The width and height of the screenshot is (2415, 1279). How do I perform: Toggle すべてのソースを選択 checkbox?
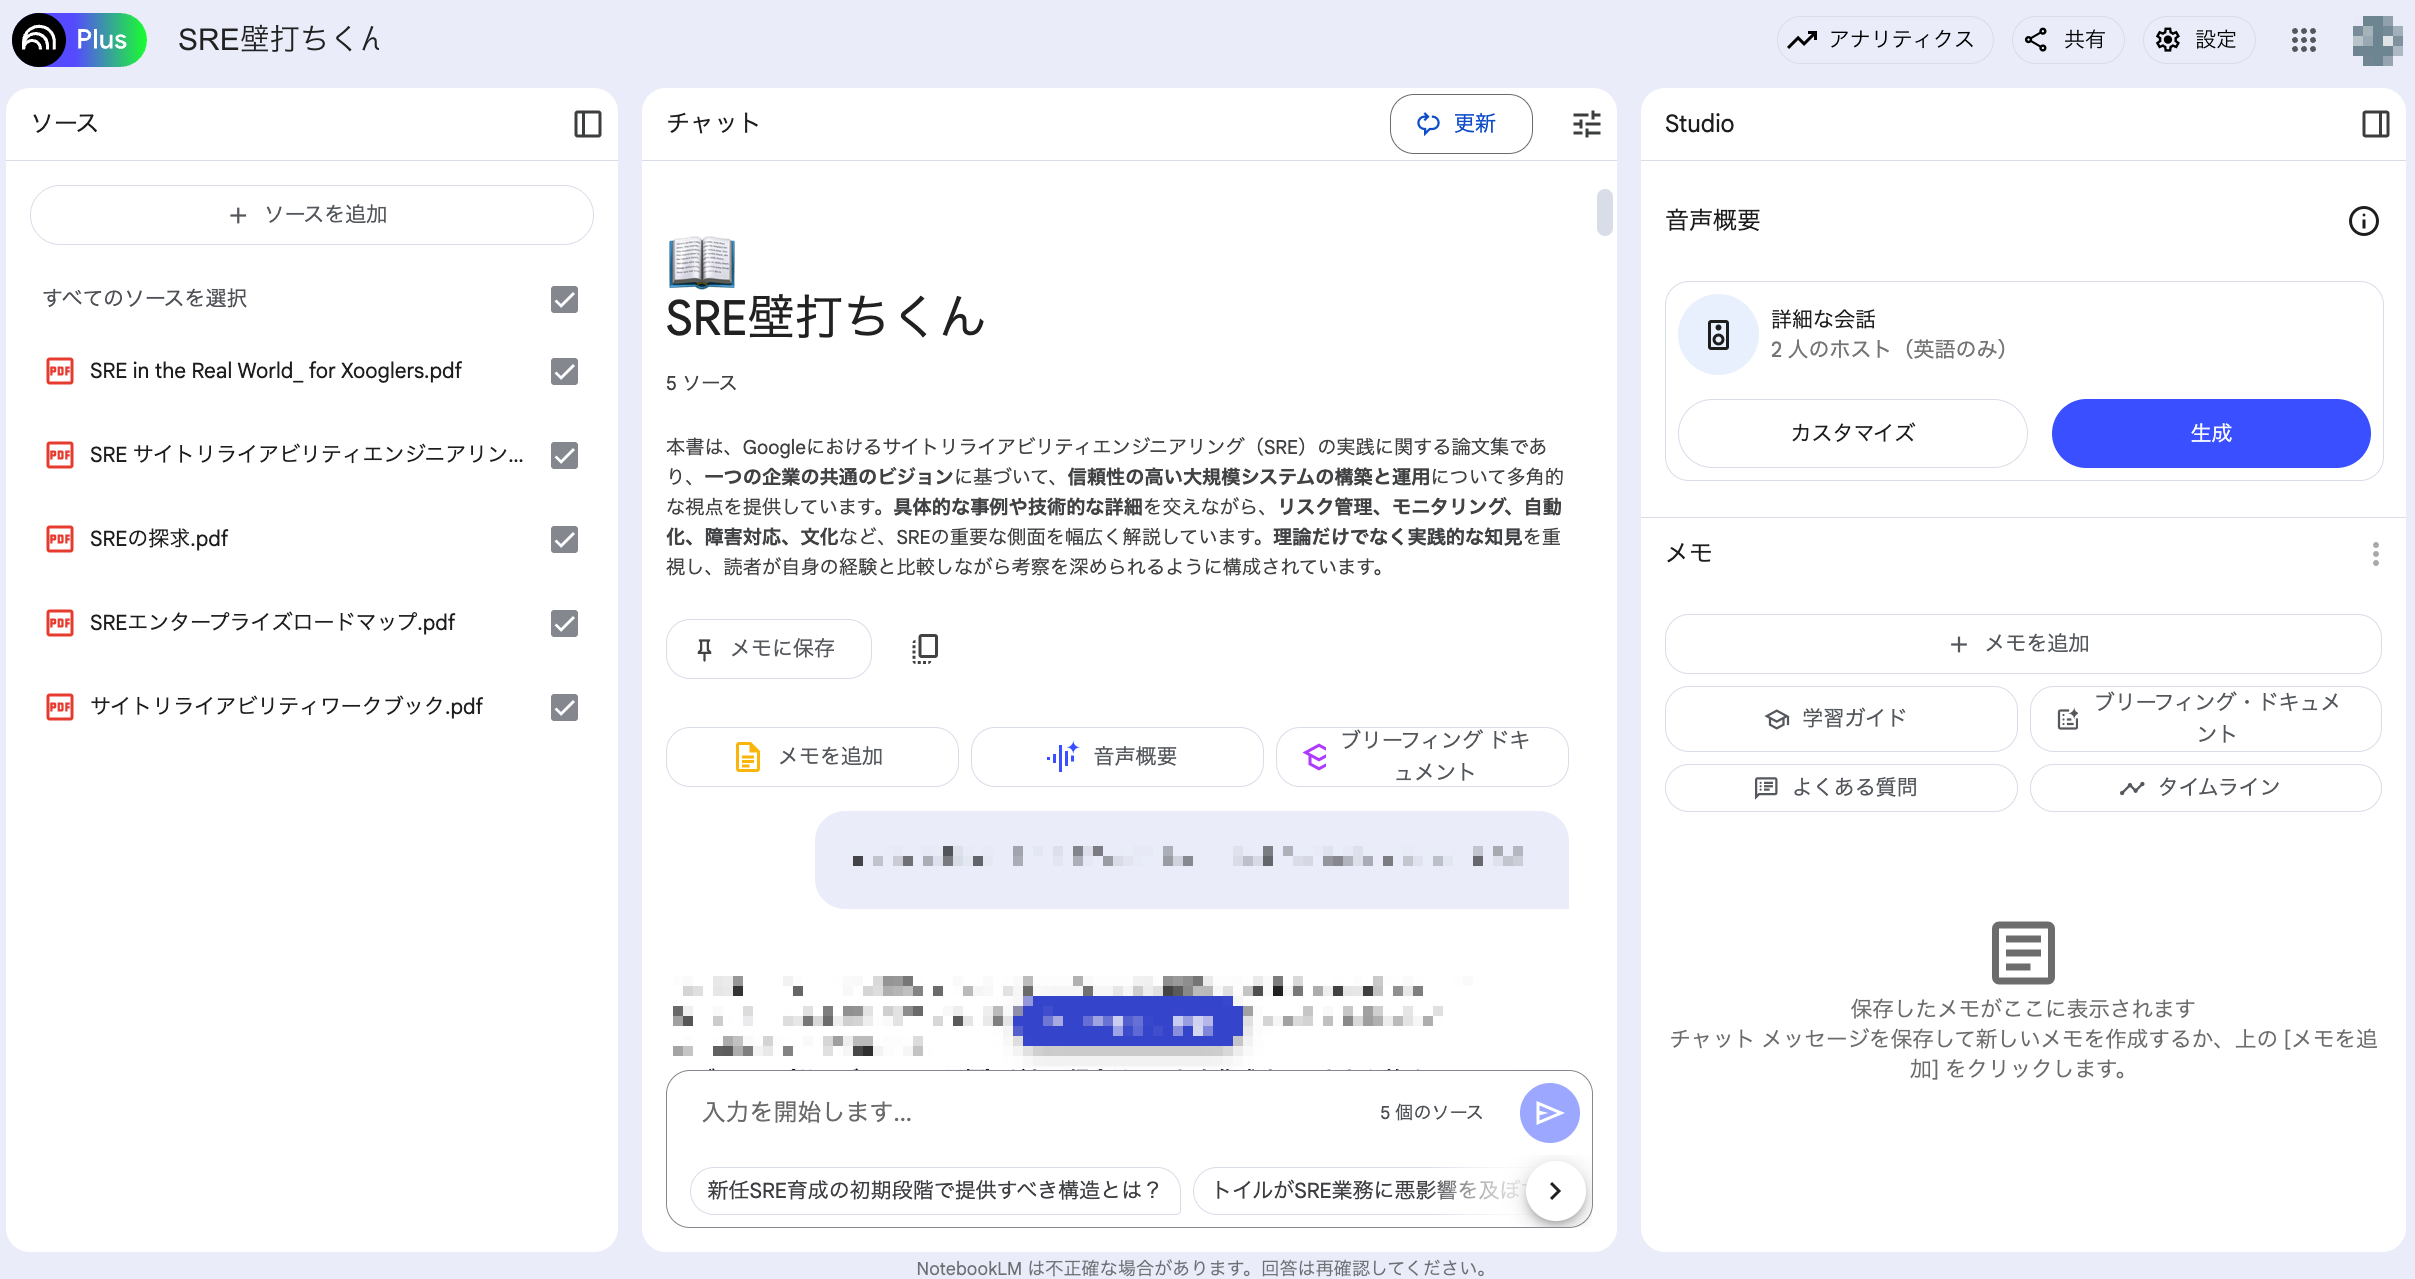[x=564, y=299]
